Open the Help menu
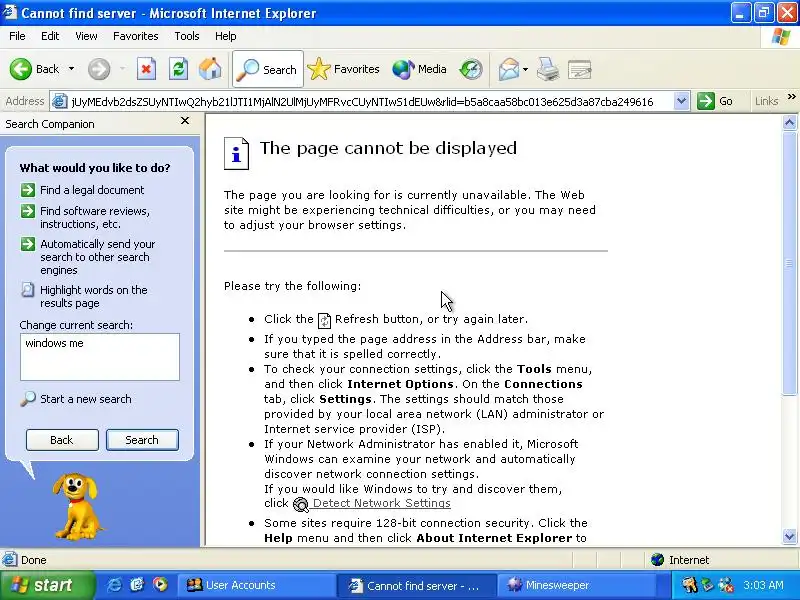The width and height of the screenshot is (800, 600). pyautogui.click(x=226, y=36)
